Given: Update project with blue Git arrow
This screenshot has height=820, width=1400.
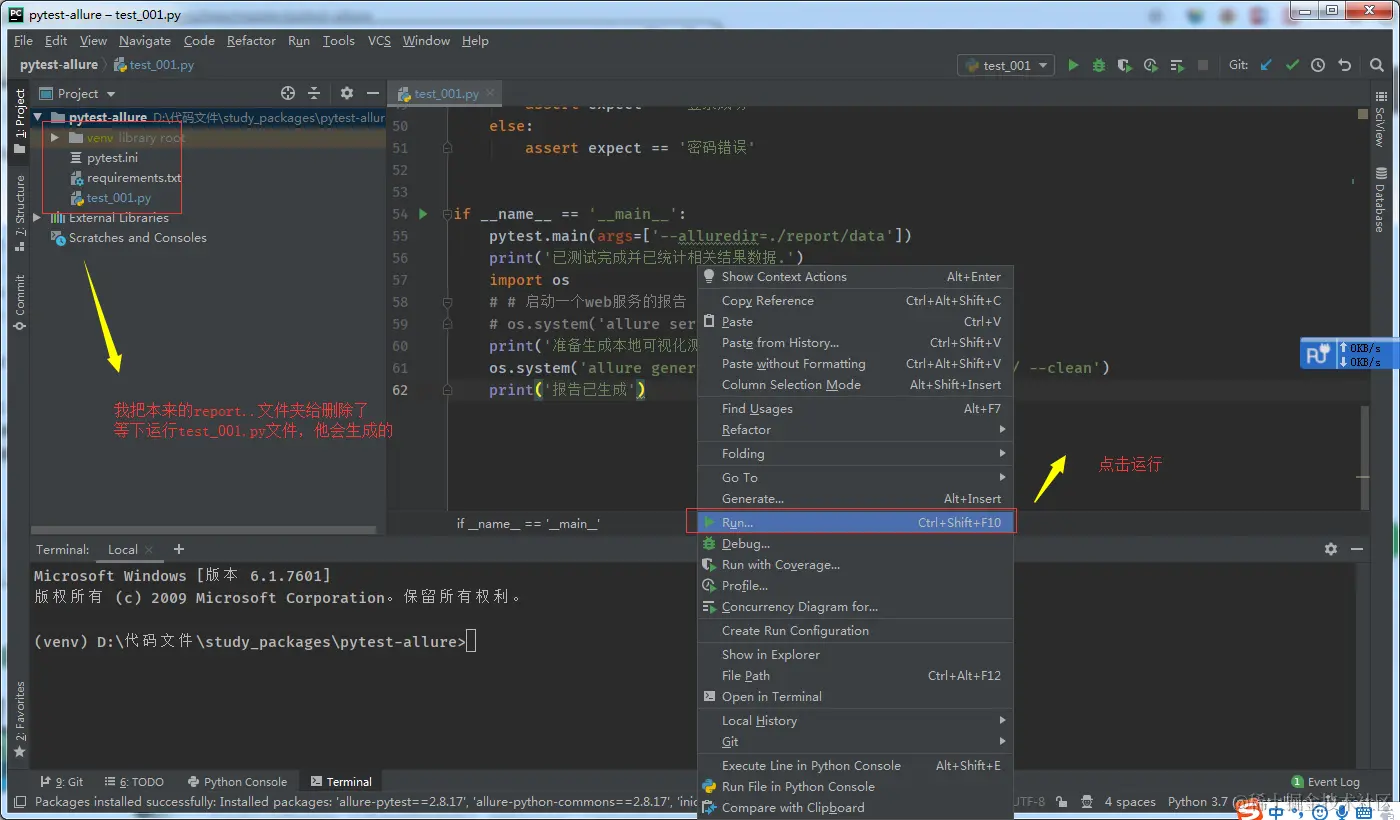Looking at the screenshot, I should tap(1266, 65).
